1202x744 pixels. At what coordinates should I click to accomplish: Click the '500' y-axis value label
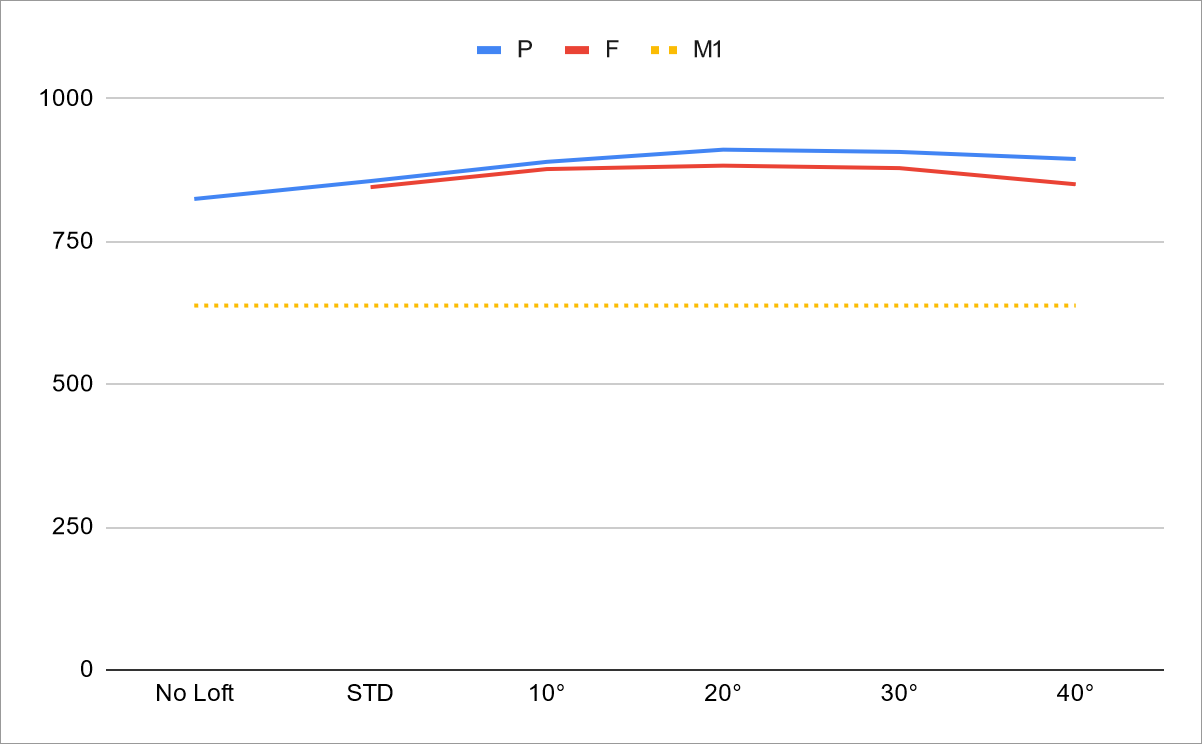pyautogui.click(x=72, y=384)
